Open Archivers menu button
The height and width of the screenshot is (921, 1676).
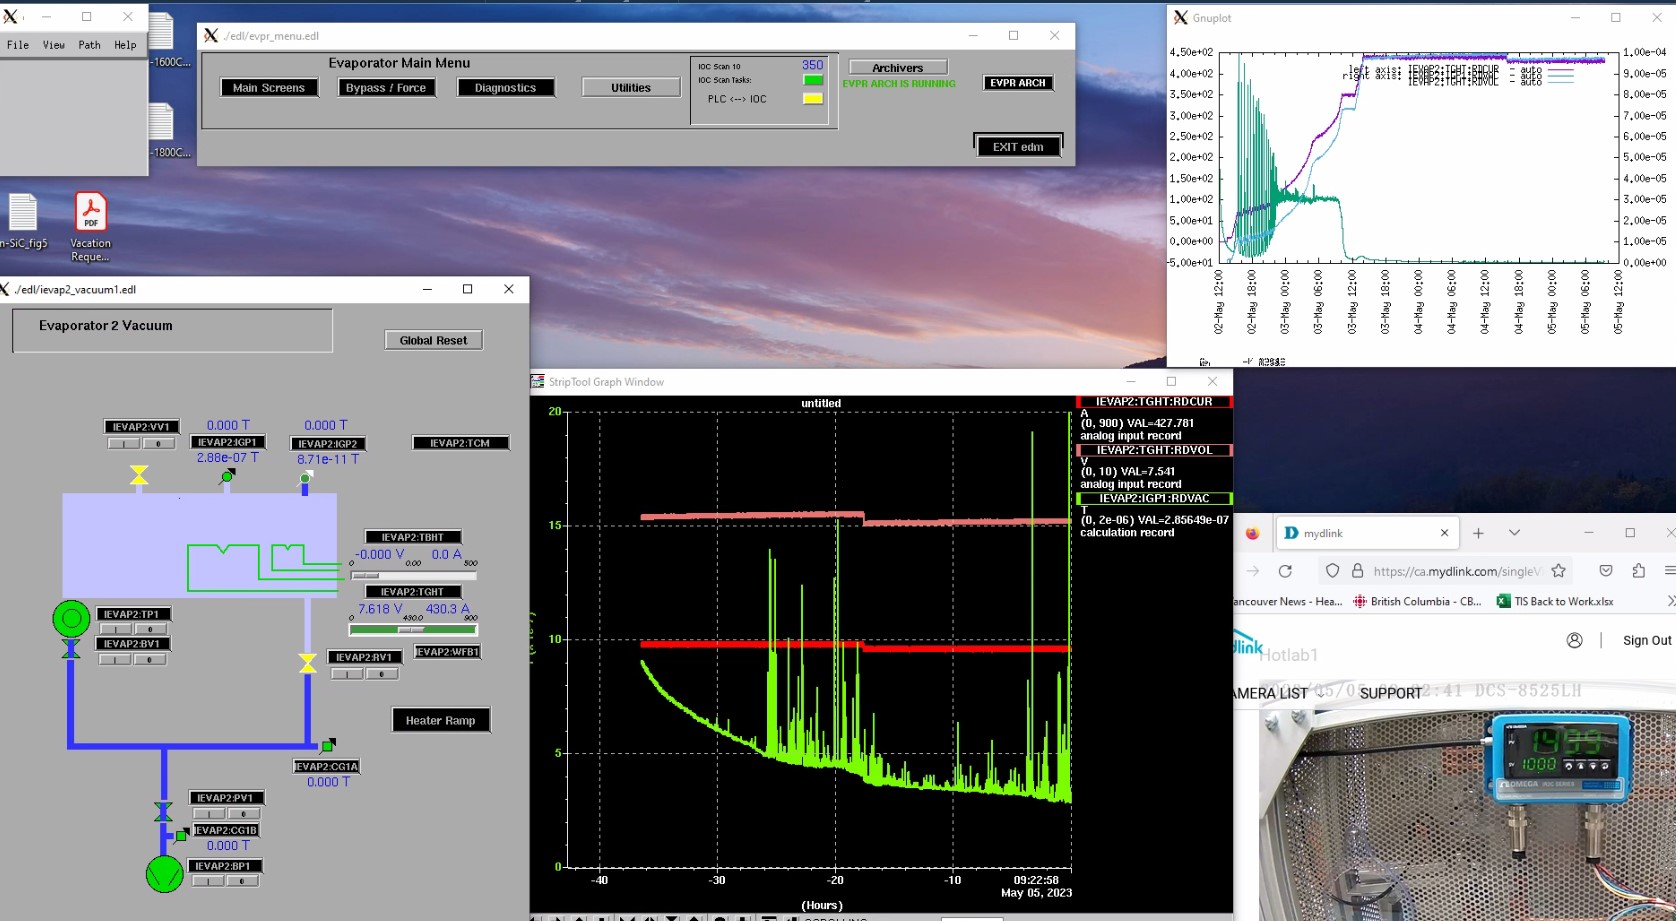point(898,68)
